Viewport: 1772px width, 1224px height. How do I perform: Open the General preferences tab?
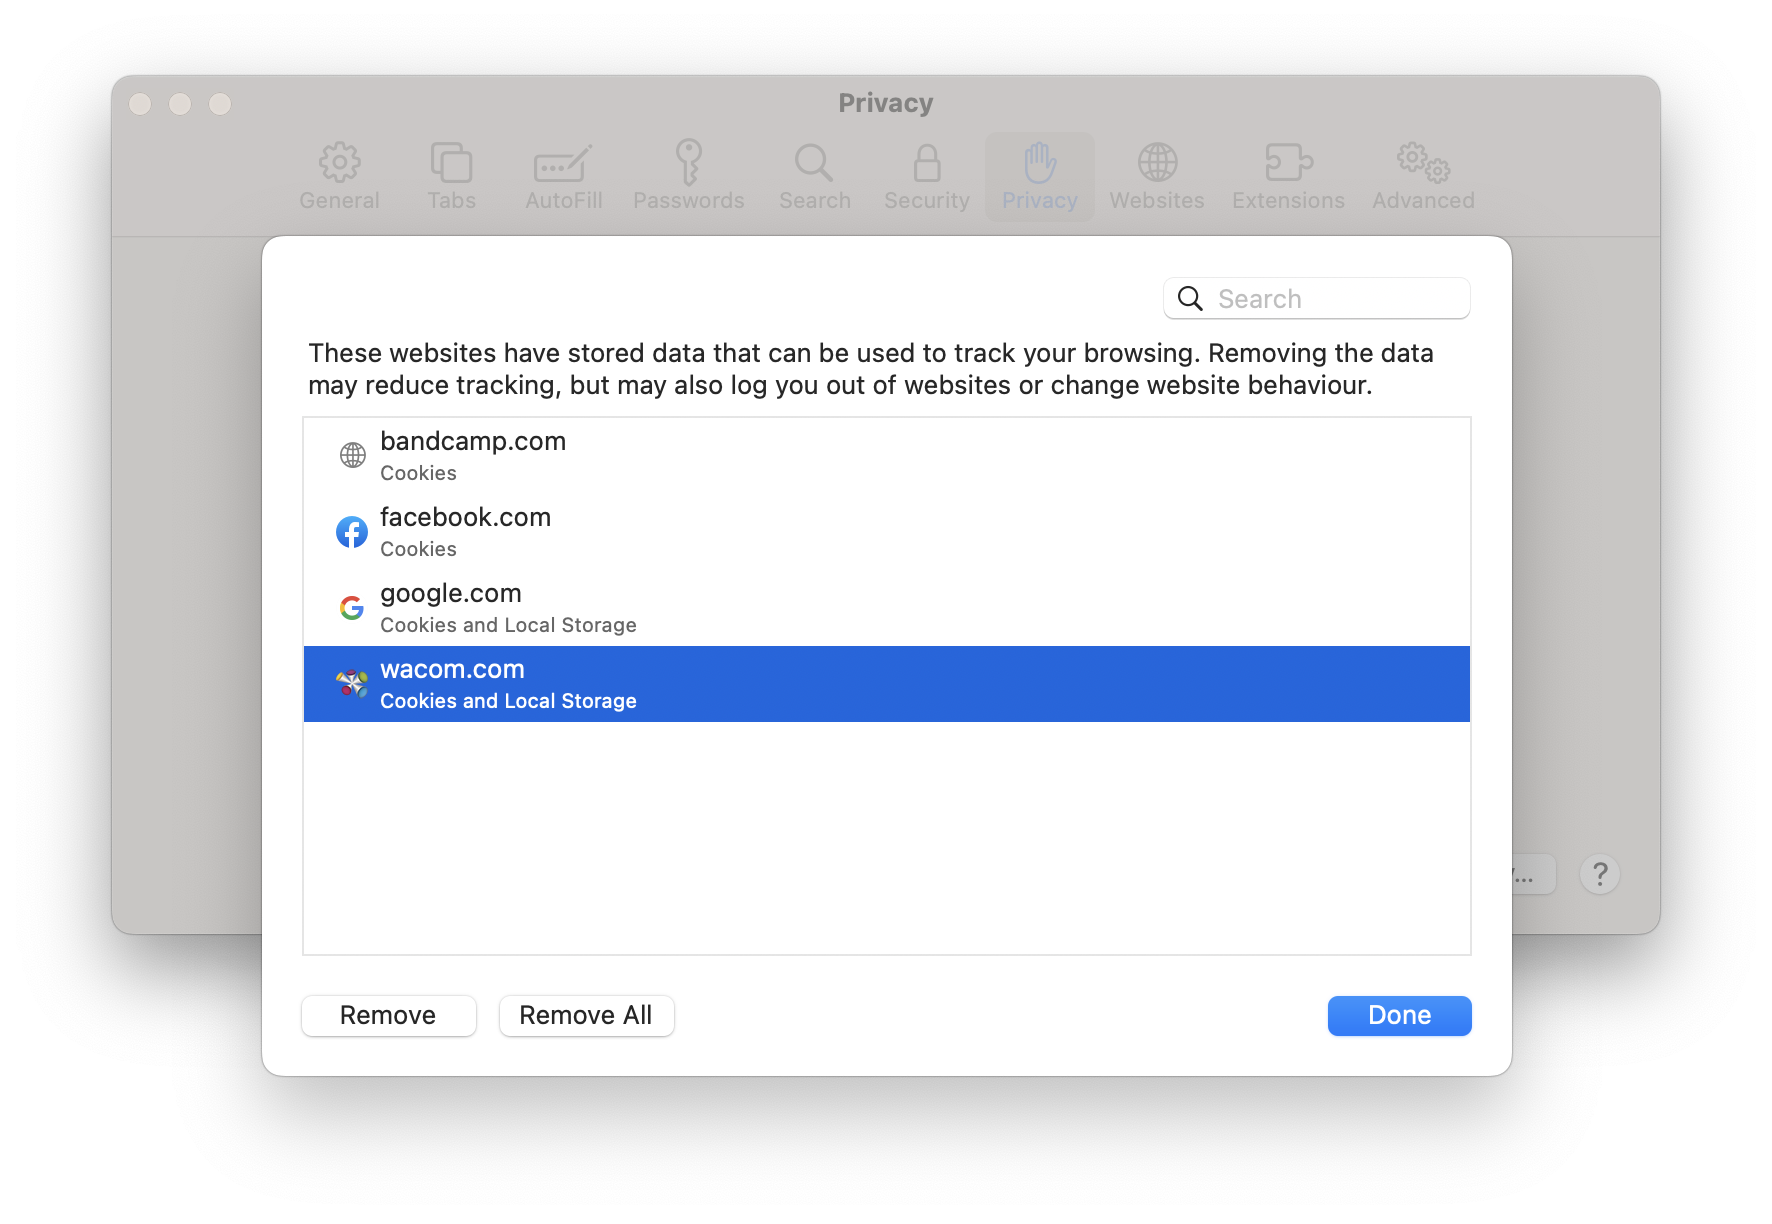(339, 175)
